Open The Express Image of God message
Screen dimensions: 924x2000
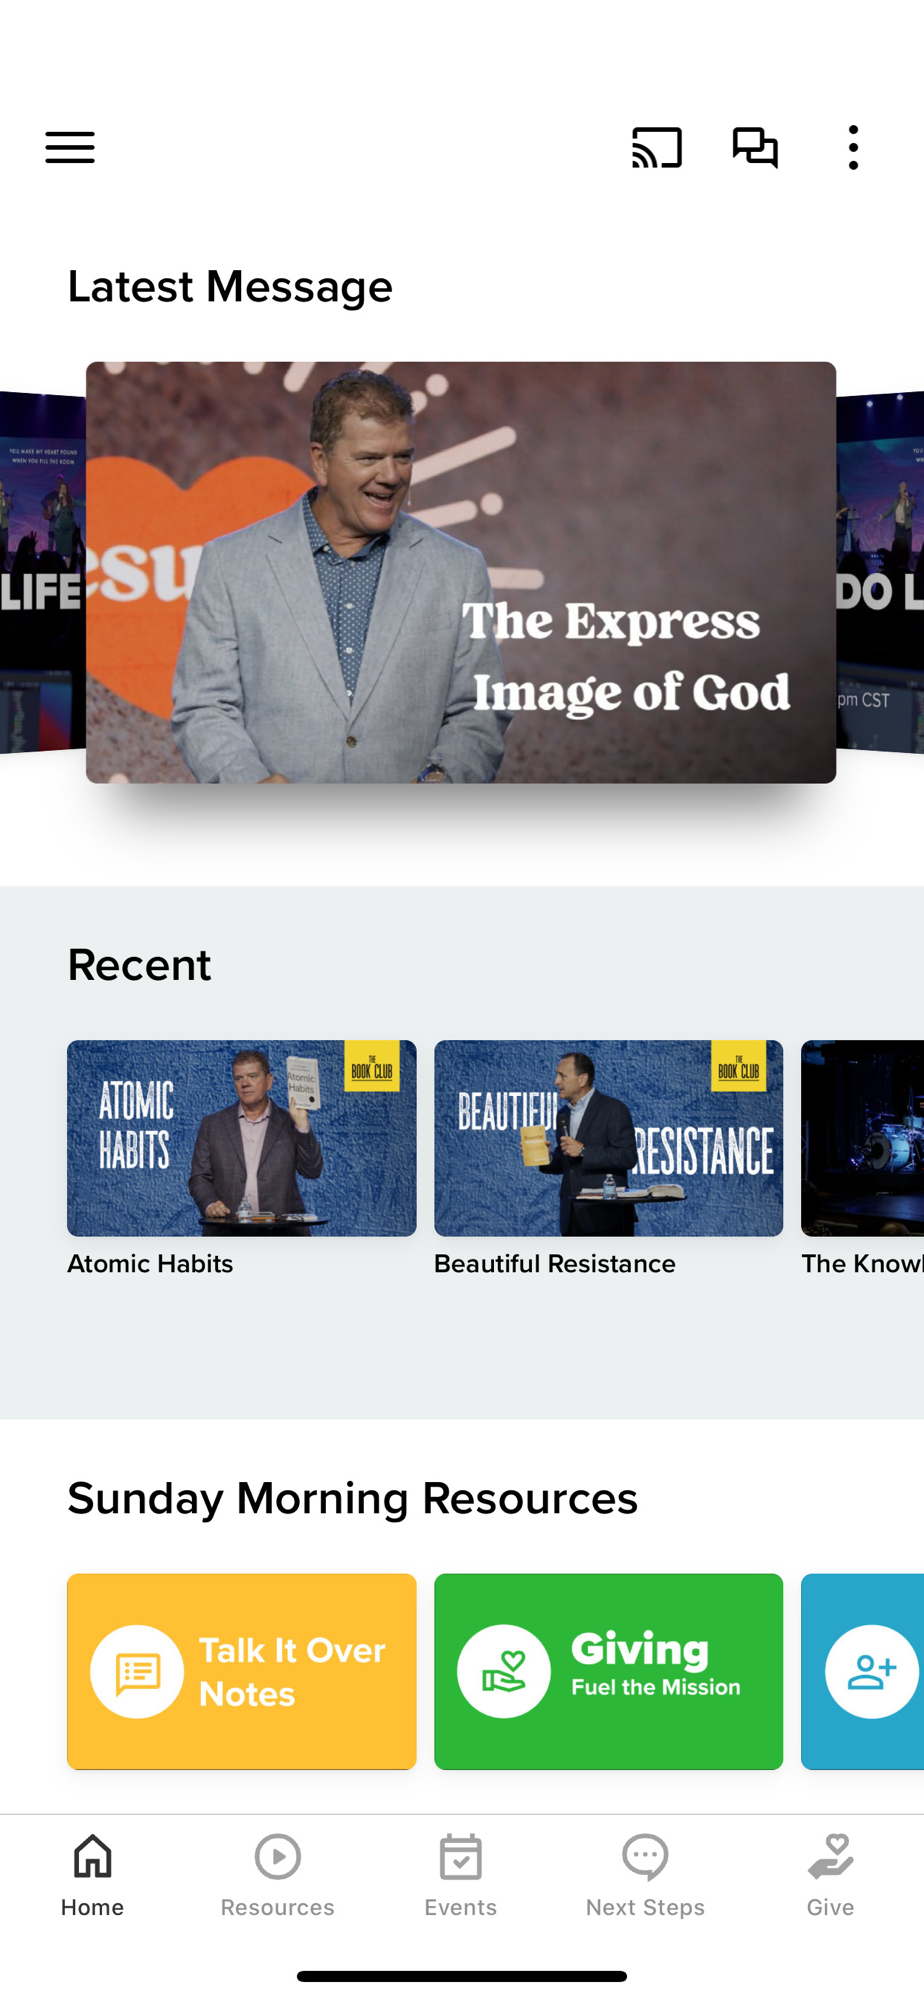click(461, 572)
